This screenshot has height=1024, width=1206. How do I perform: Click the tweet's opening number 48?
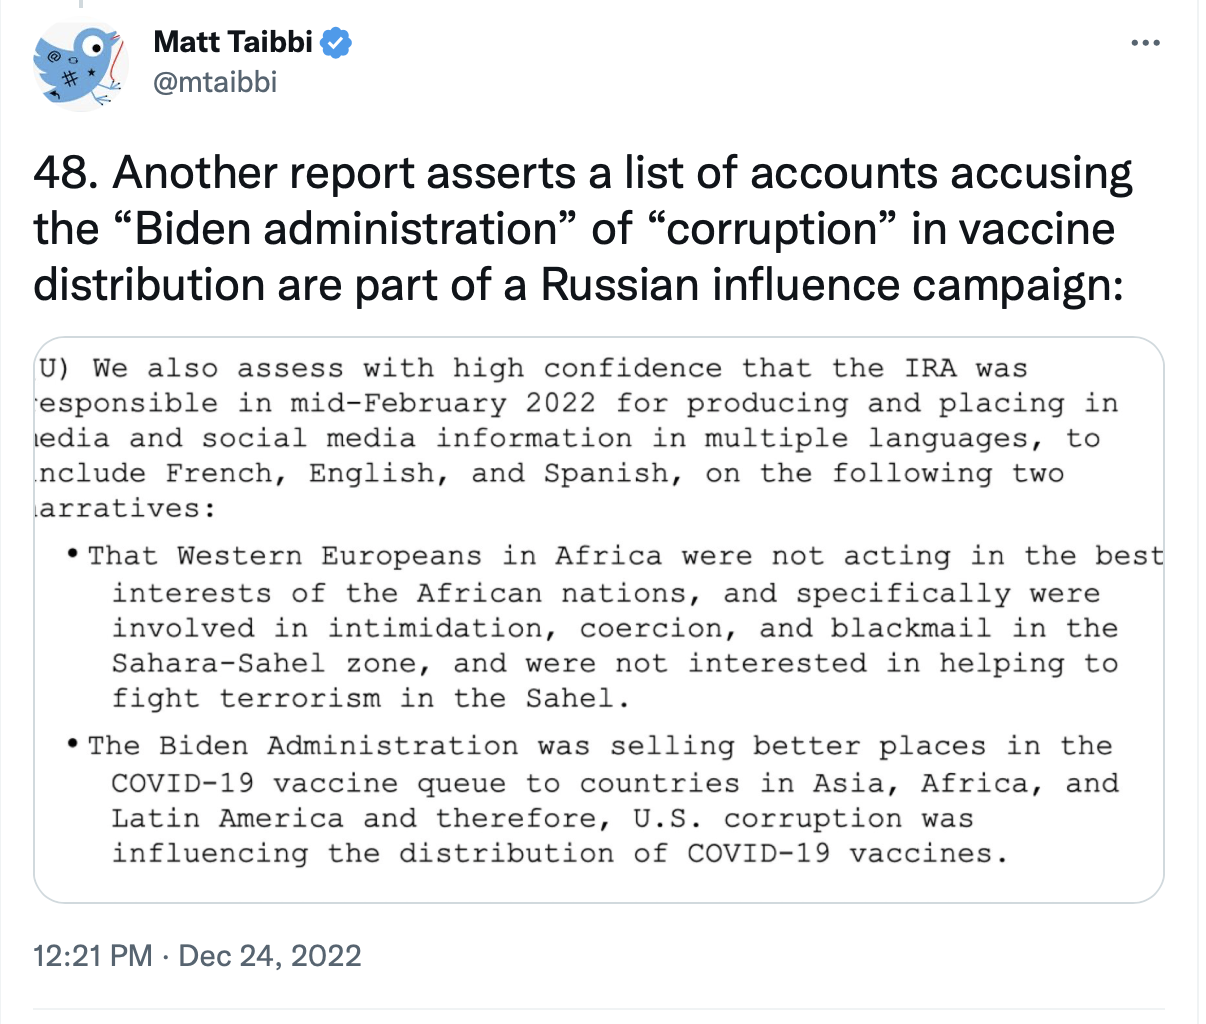pyautogui.click(x=63, y=173)
